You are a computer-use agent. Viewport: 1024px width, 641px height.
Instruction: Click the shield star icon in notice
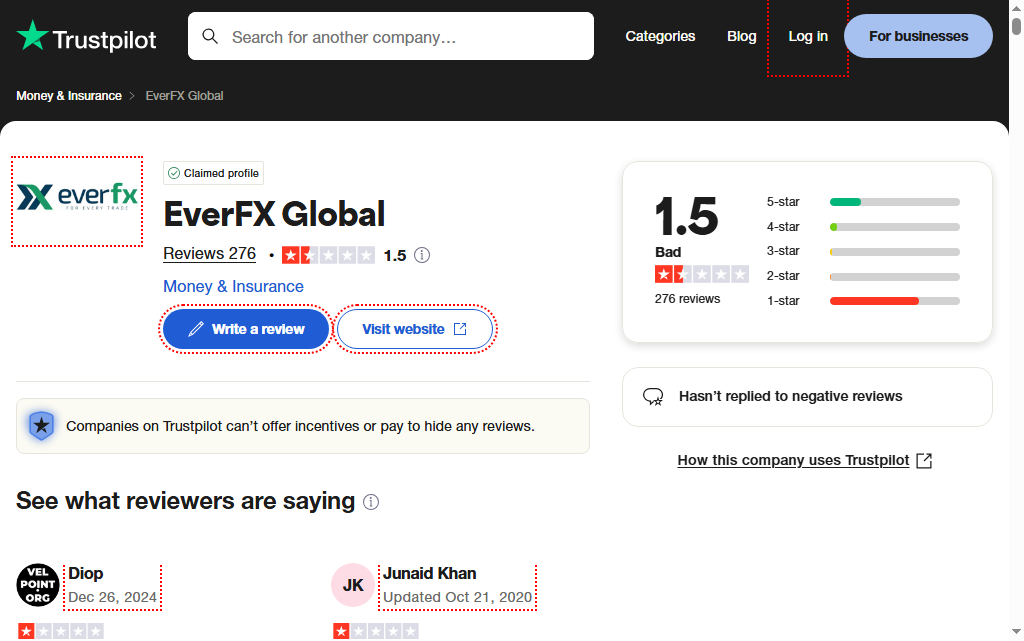tap(41, 426)
